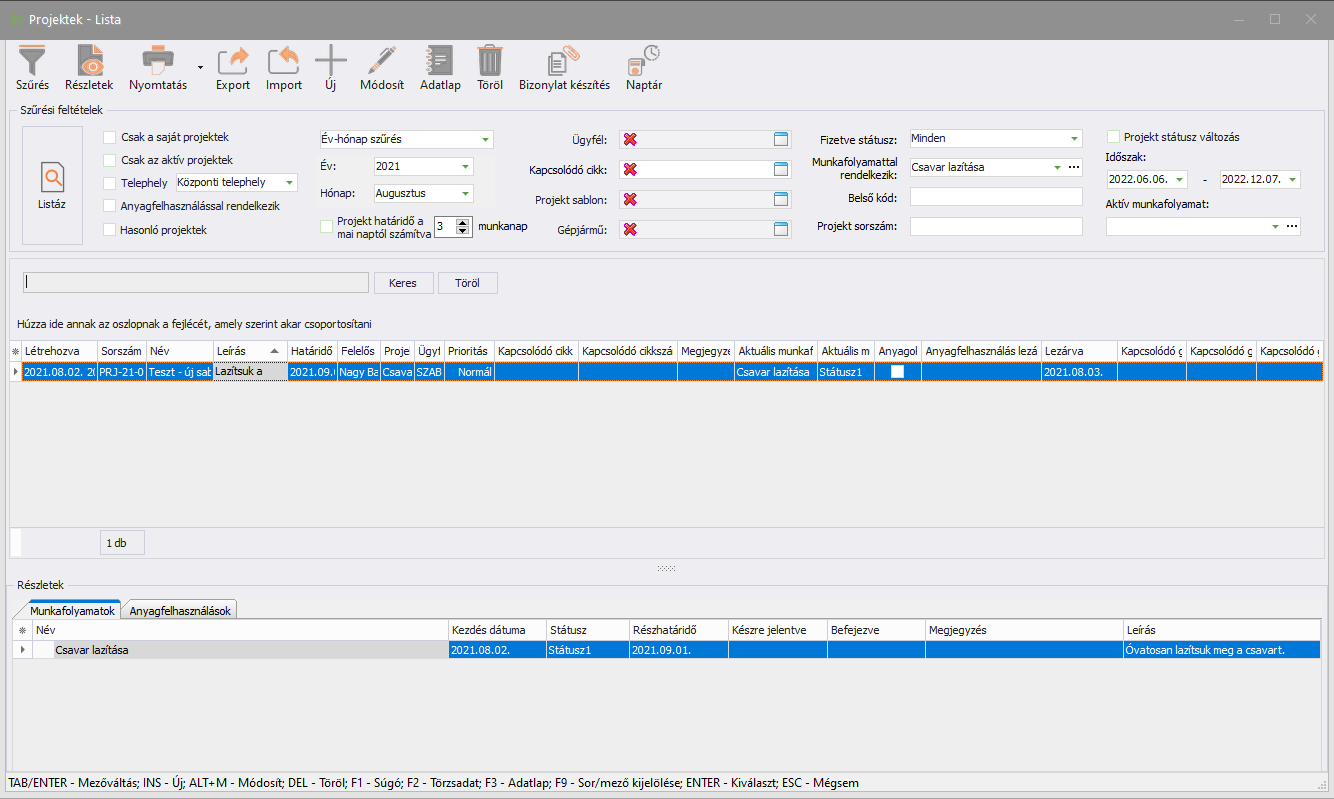Click the Nyomtatás printer icon
1334x799 pixels.
158,62
